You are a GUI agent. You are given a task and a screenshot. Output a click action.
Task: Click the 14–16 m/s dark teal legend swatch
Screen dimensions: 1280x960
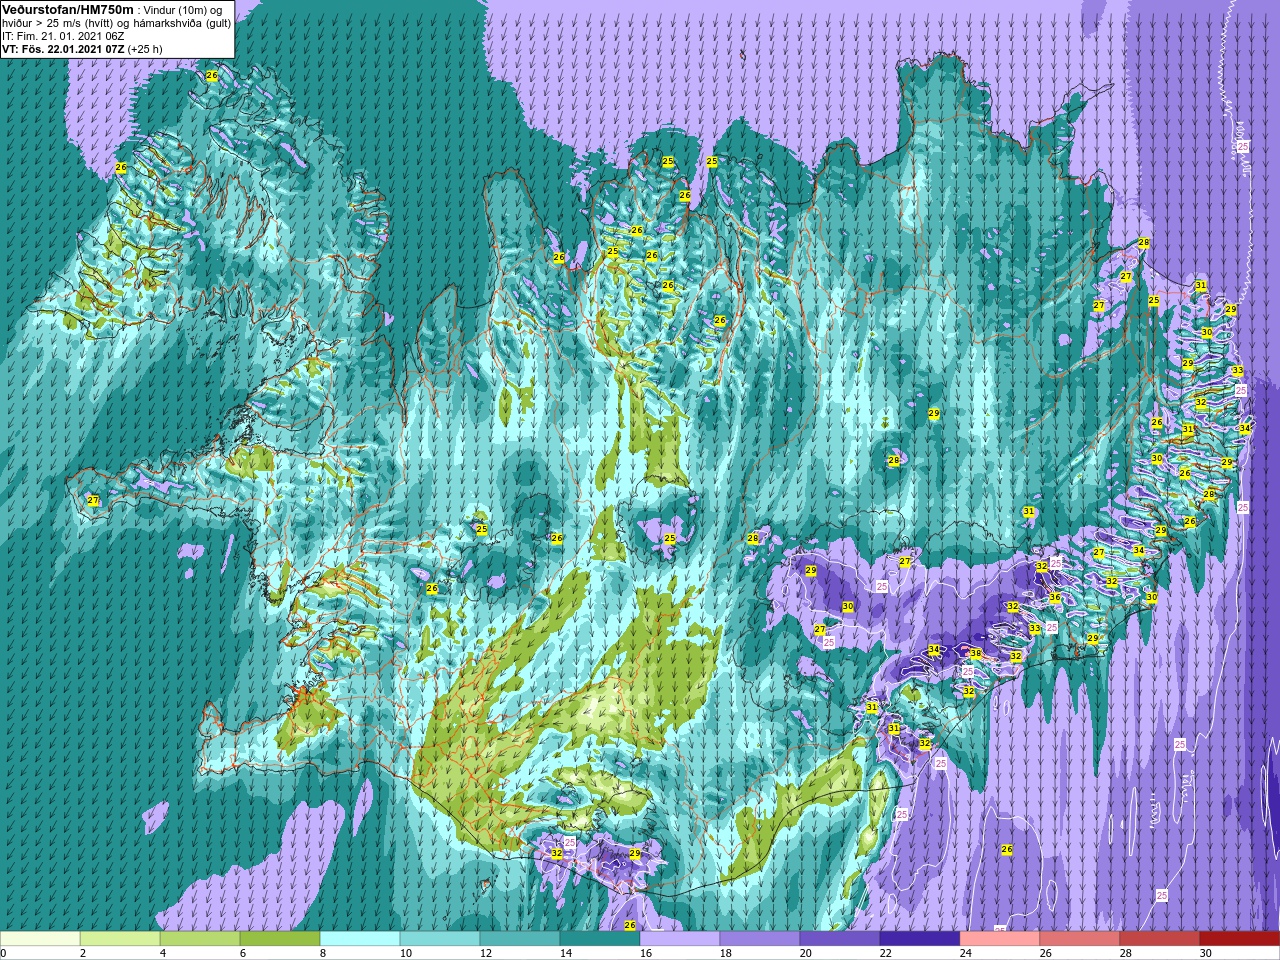click(x=600, y=940)
